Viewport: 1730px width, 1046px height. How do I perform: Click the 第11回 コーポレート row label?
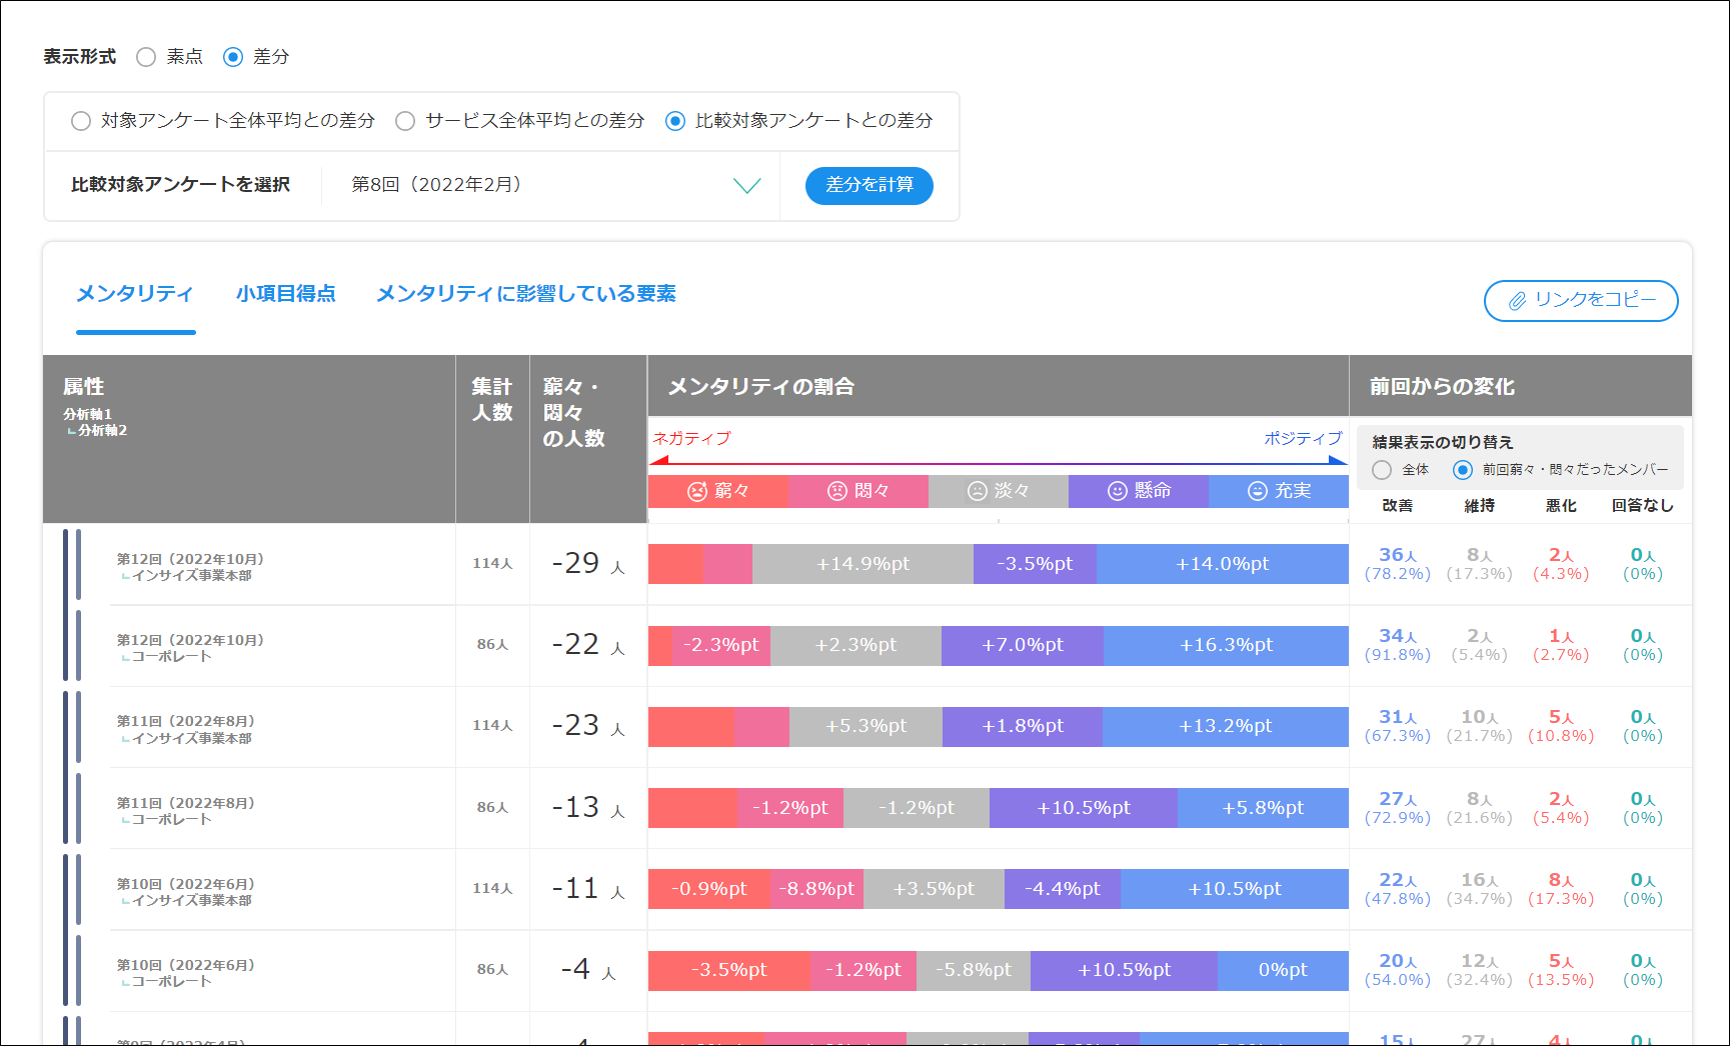pos(186,811)
